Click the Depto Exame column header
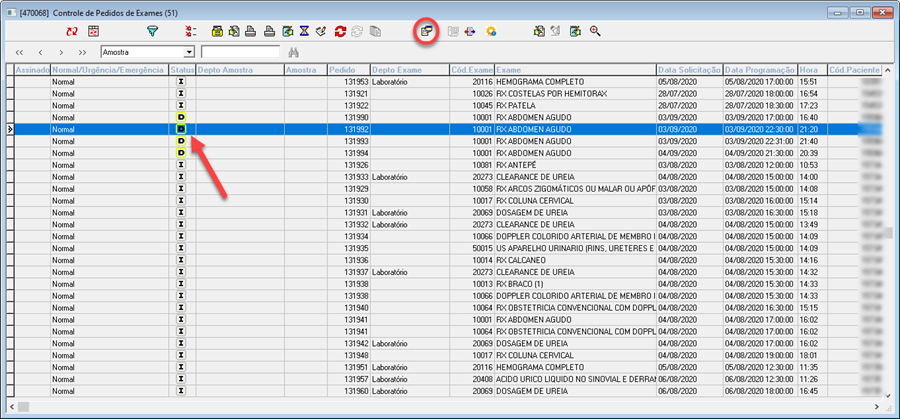 coord(410,70)
